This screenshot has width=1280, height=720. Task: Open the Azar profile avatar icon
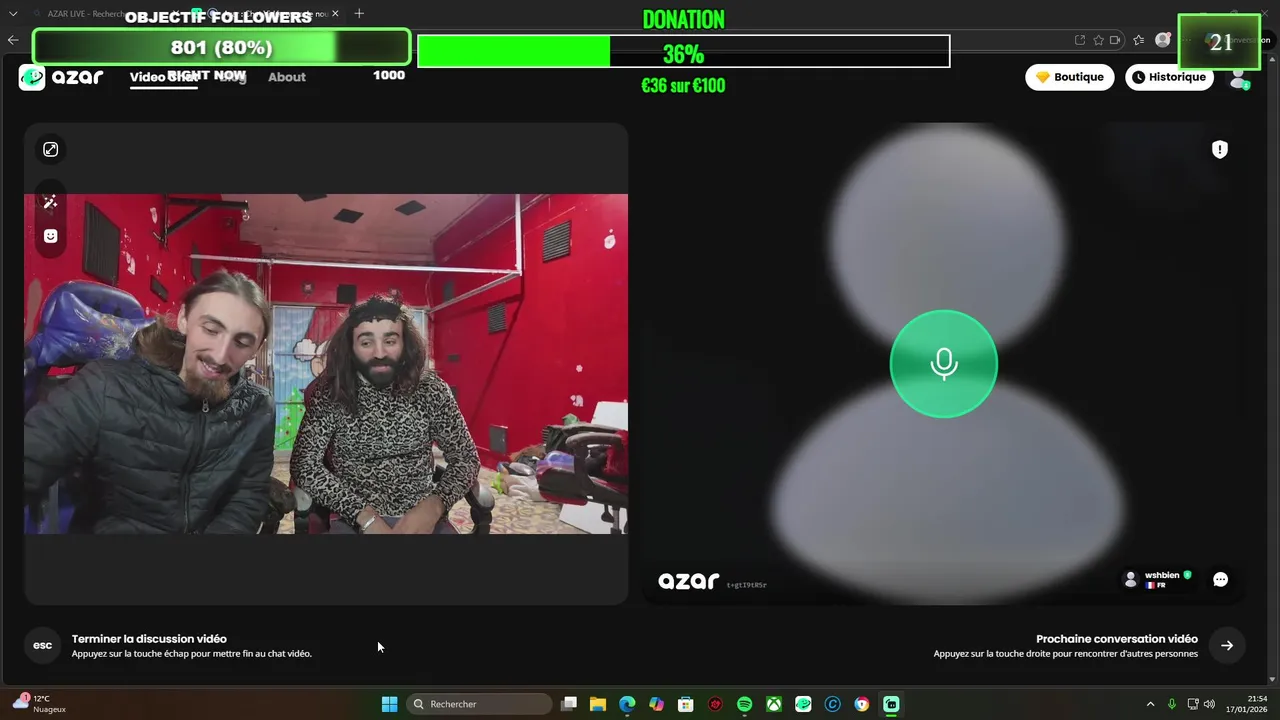pyautogui.click(x=1239, y=77)
